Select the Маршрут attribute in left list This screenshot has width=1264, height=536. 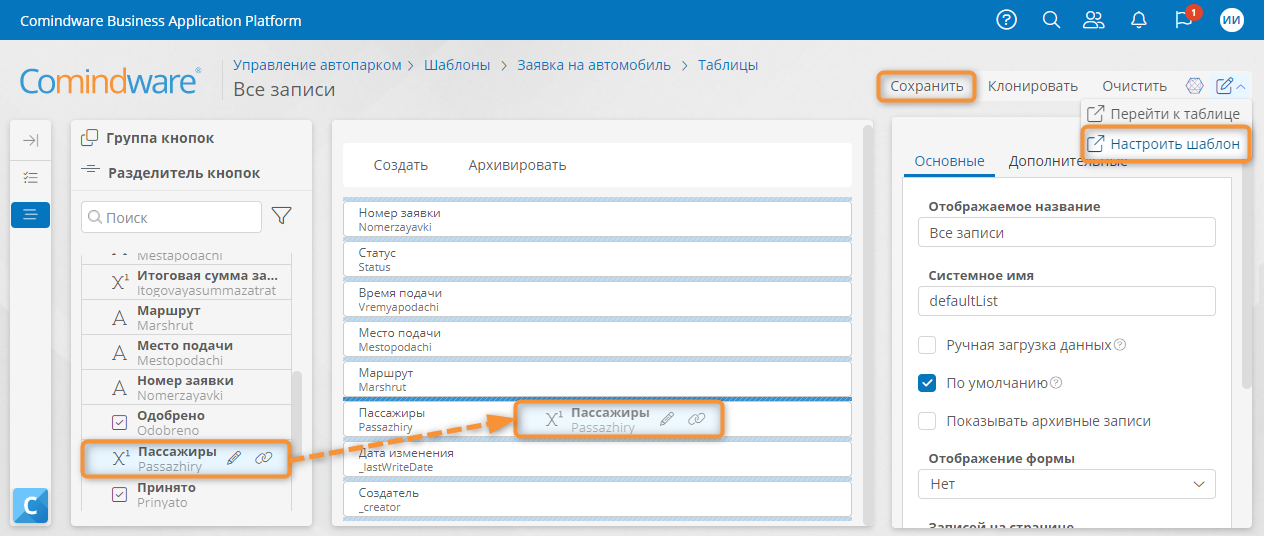[186, 318]
